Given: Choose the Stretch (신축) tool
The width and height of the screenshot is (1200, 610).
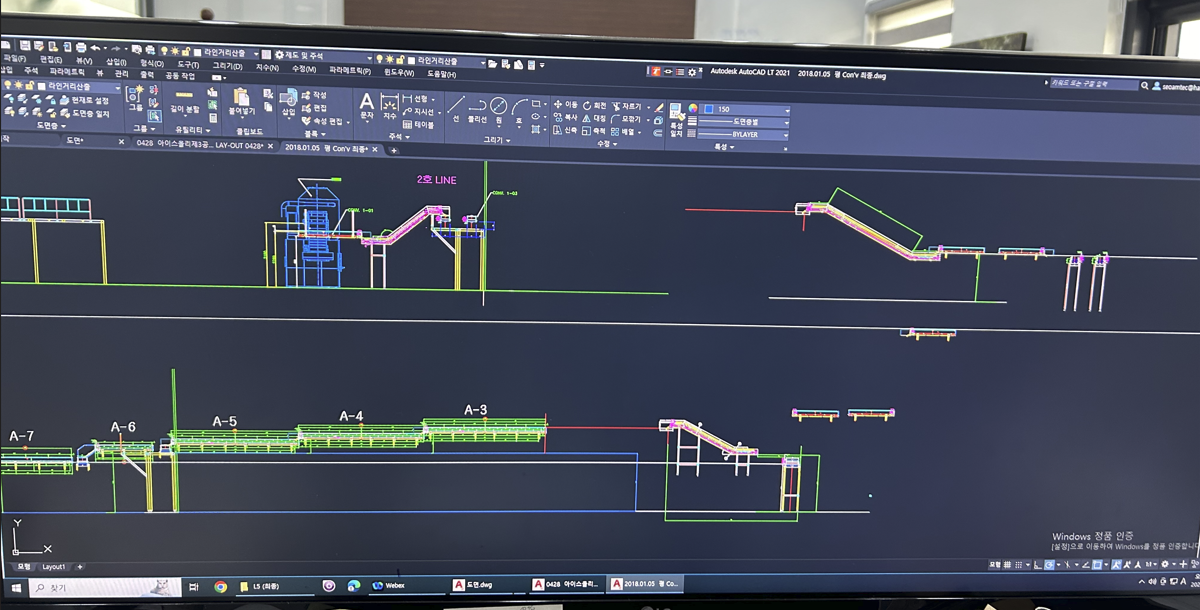Looking at the screenshot, I should [566, 130].
